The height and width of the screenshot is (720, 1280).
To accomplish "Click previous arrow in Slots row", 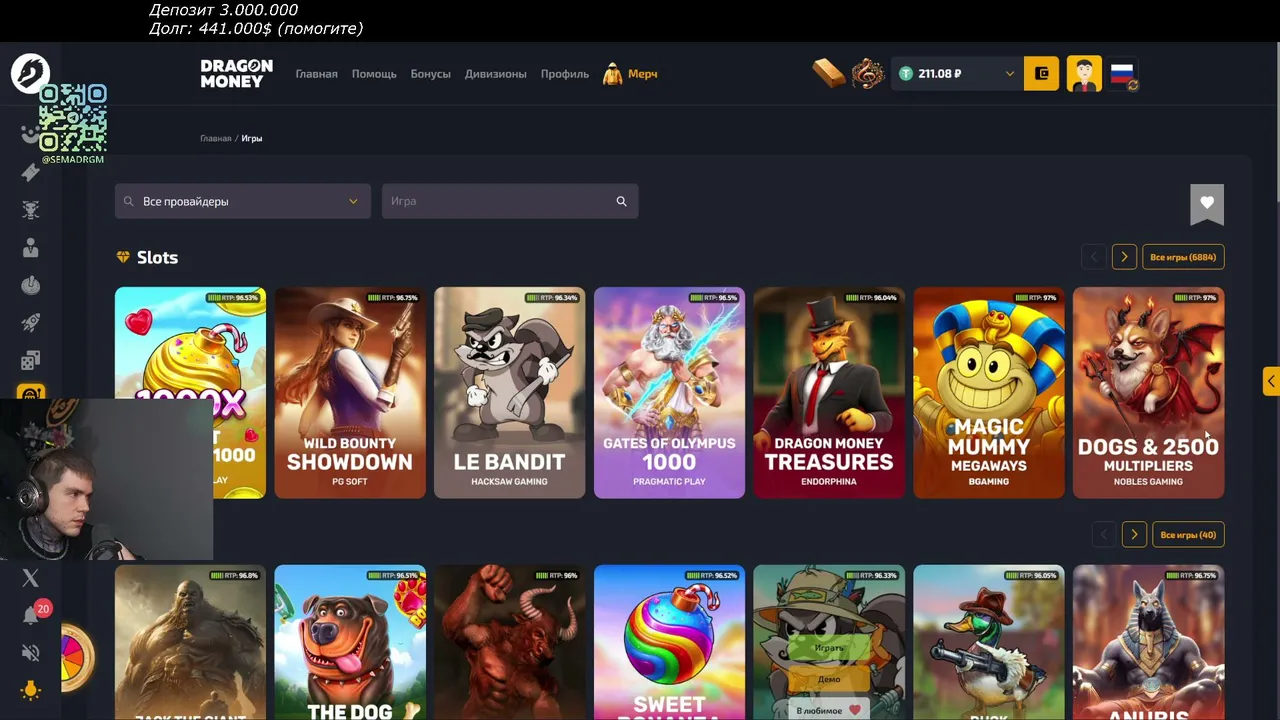I will point(1094,257).
